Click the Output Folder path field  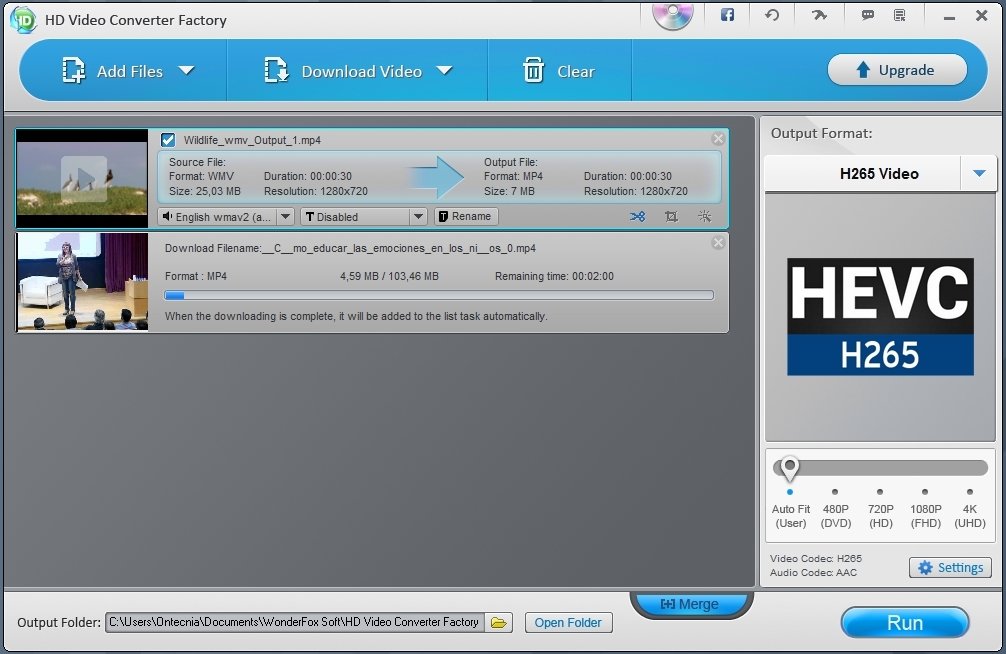(294, 622)
